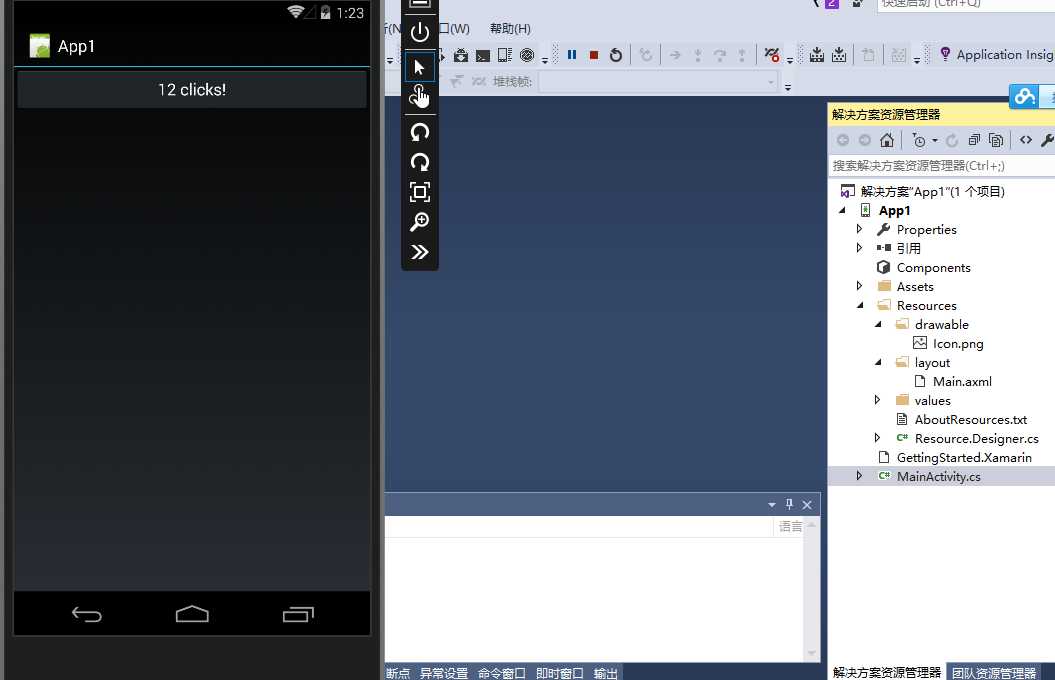Viewport: 1055px width, 680px height.
Task: Select Icon.png in Solution Explorer
Action: [957, 344]
